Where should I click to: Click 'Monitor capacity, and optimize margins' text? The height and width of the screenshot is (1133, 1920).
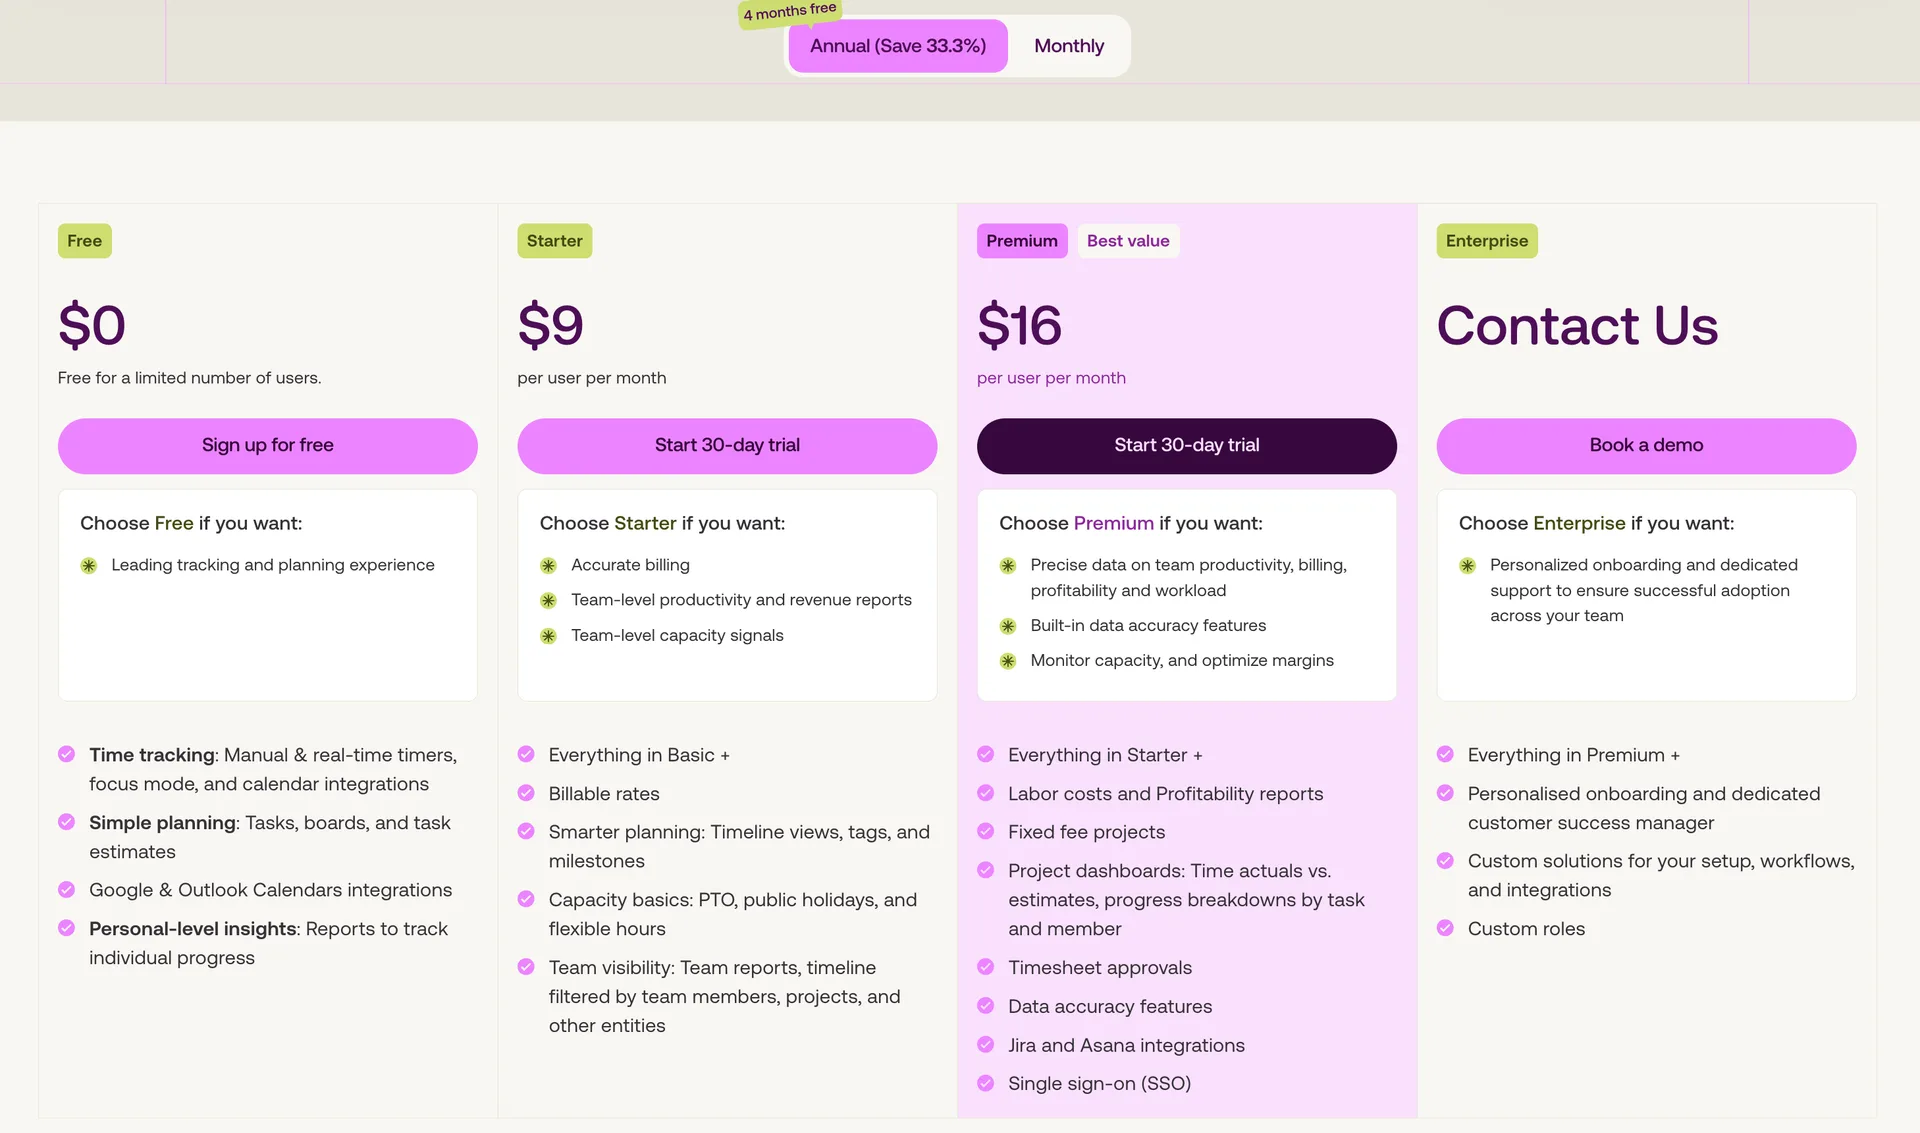pos(1182,661)
